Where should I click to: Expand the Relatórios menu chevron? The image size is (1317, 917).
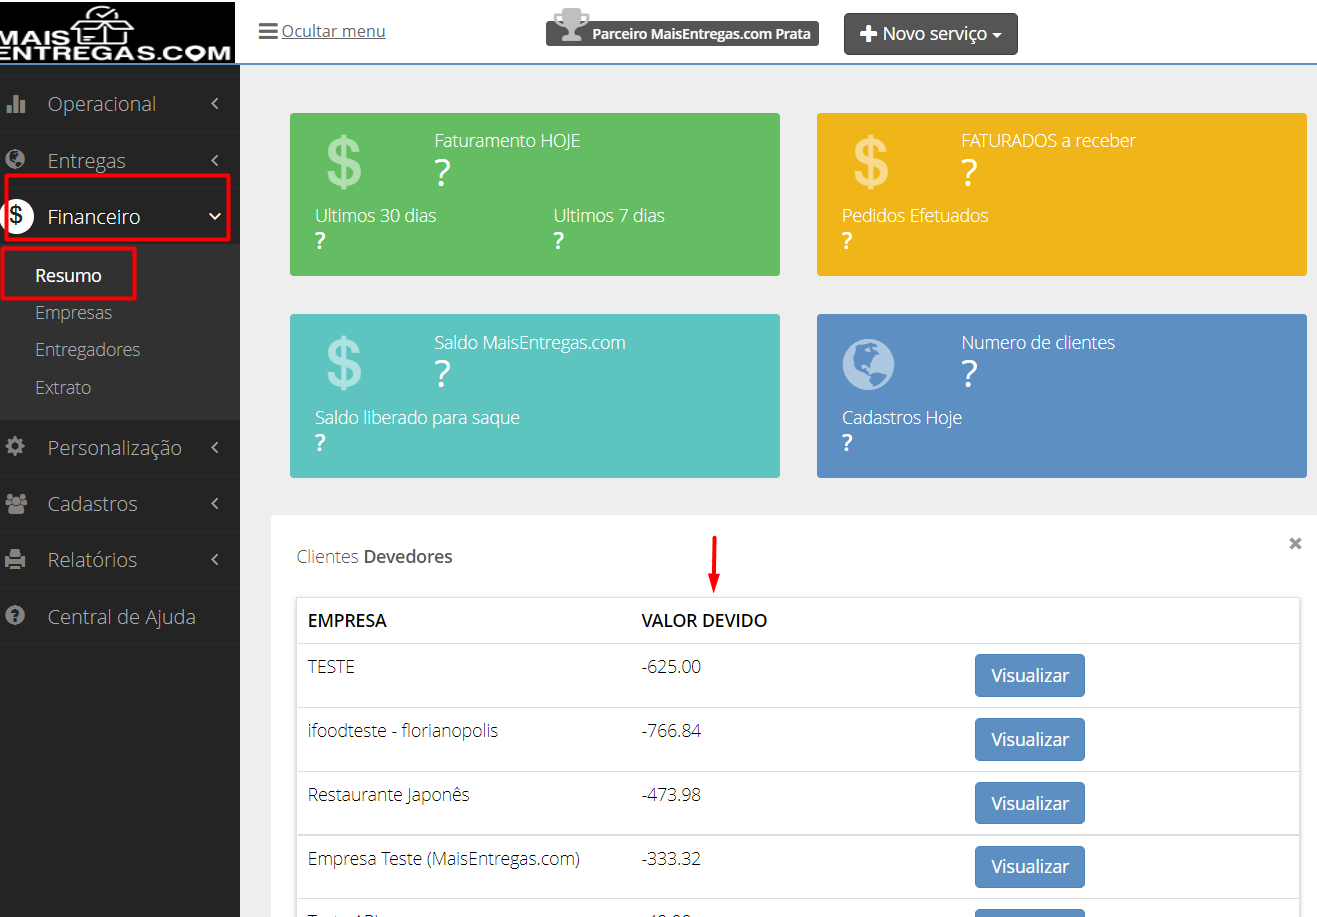click(215, 560)
